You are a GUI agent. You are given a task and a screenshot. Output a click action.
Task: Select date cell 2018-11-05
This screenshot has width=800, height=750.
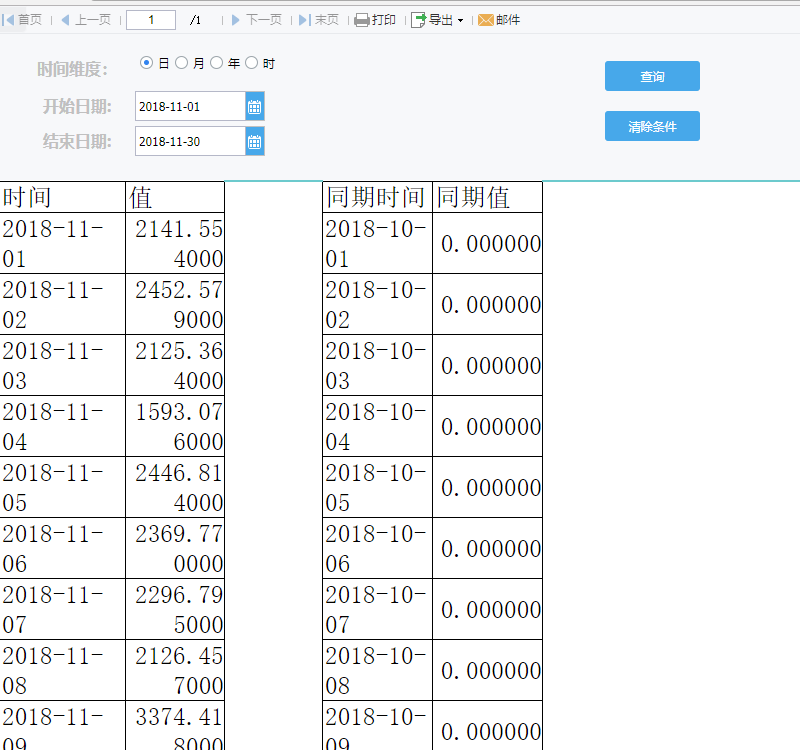63,487
